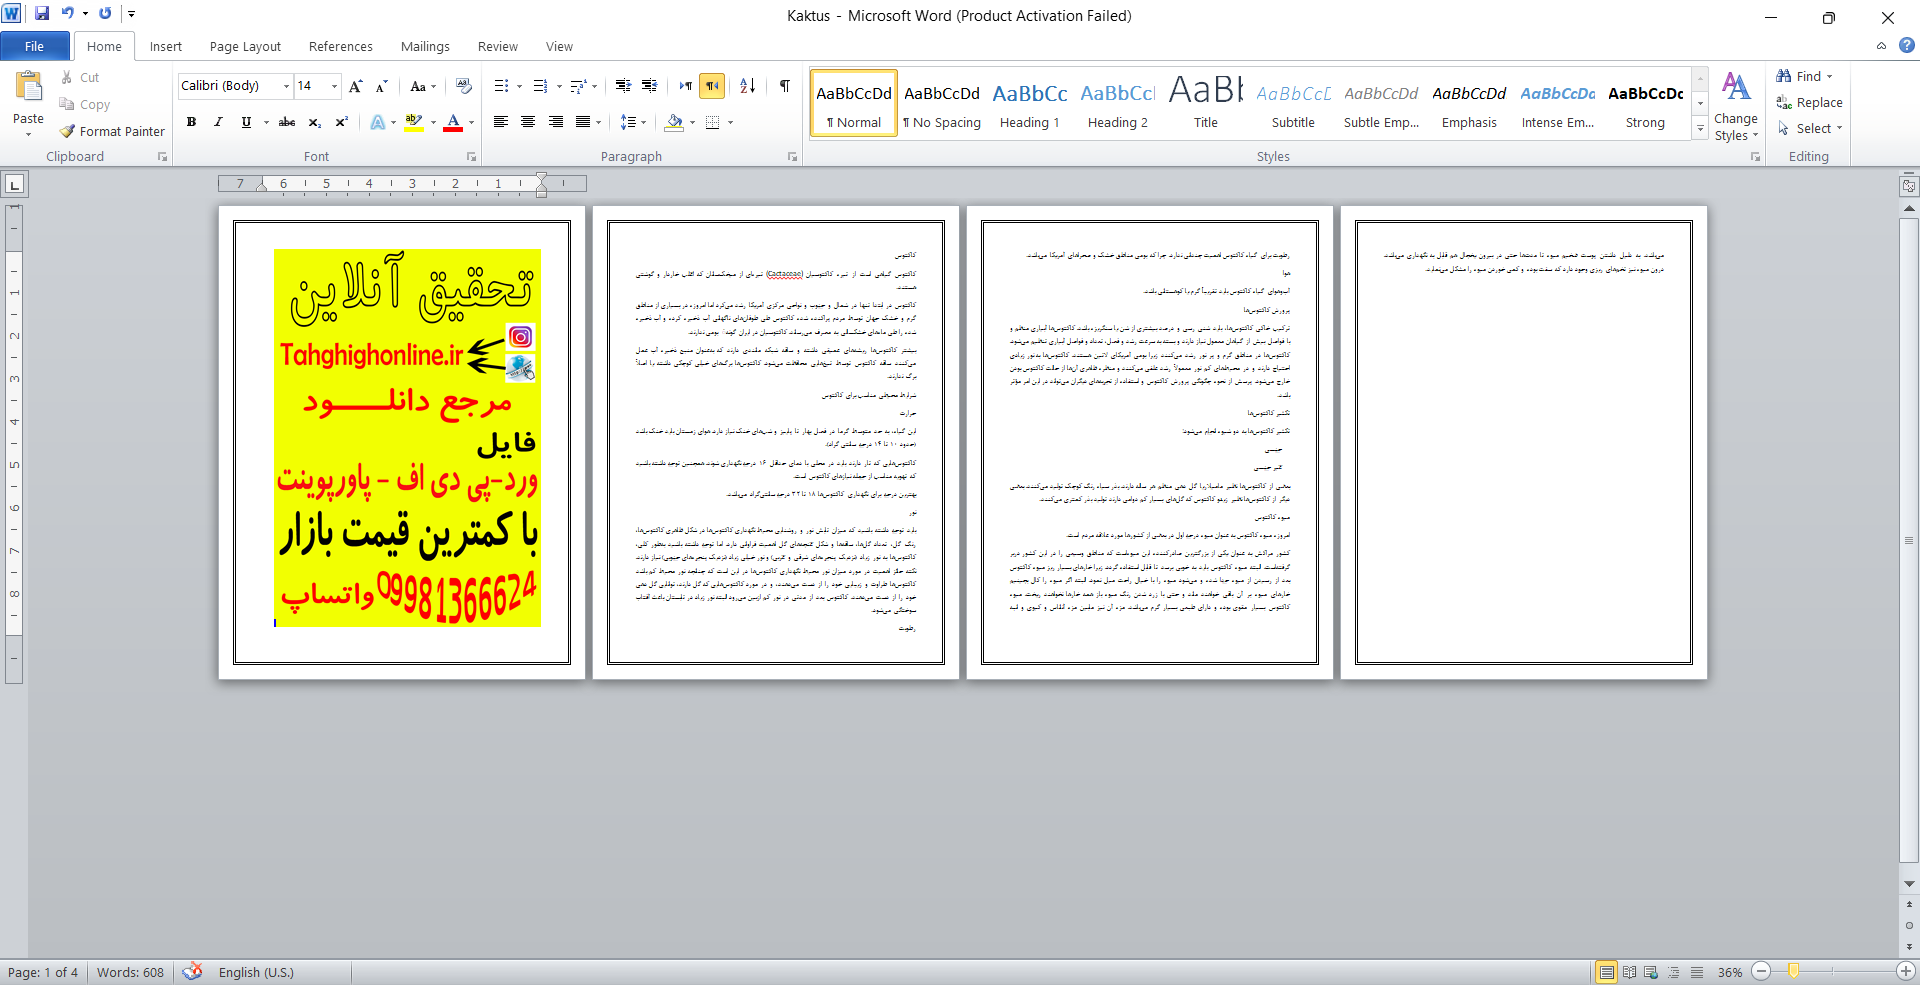The image size is (1922, 986).
Task: Expand the Borders dropdown arrow
Action: tap(730, 122)
